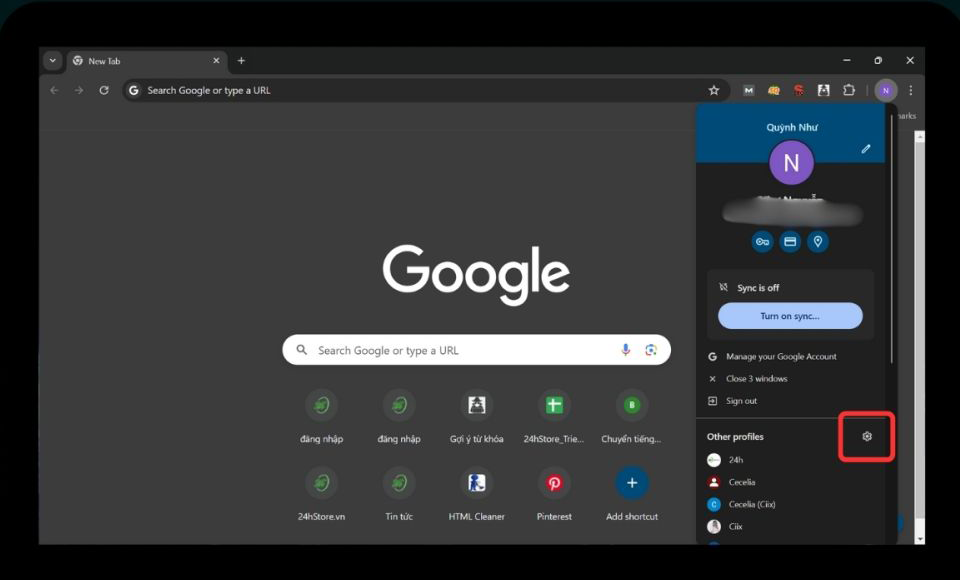
Task: Open the 24hStore_Trie... shortcut
Action: click(554, 416)
